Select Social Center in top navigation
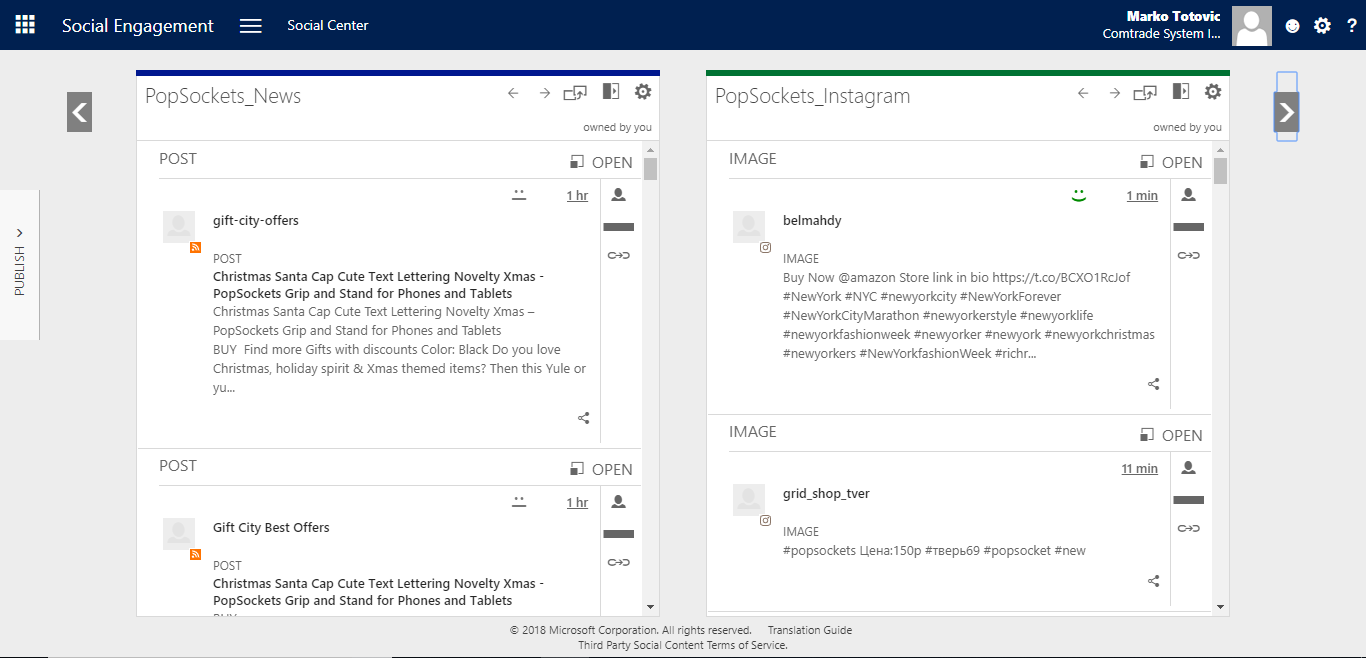 pyautogui.click(x=327, y=25)
